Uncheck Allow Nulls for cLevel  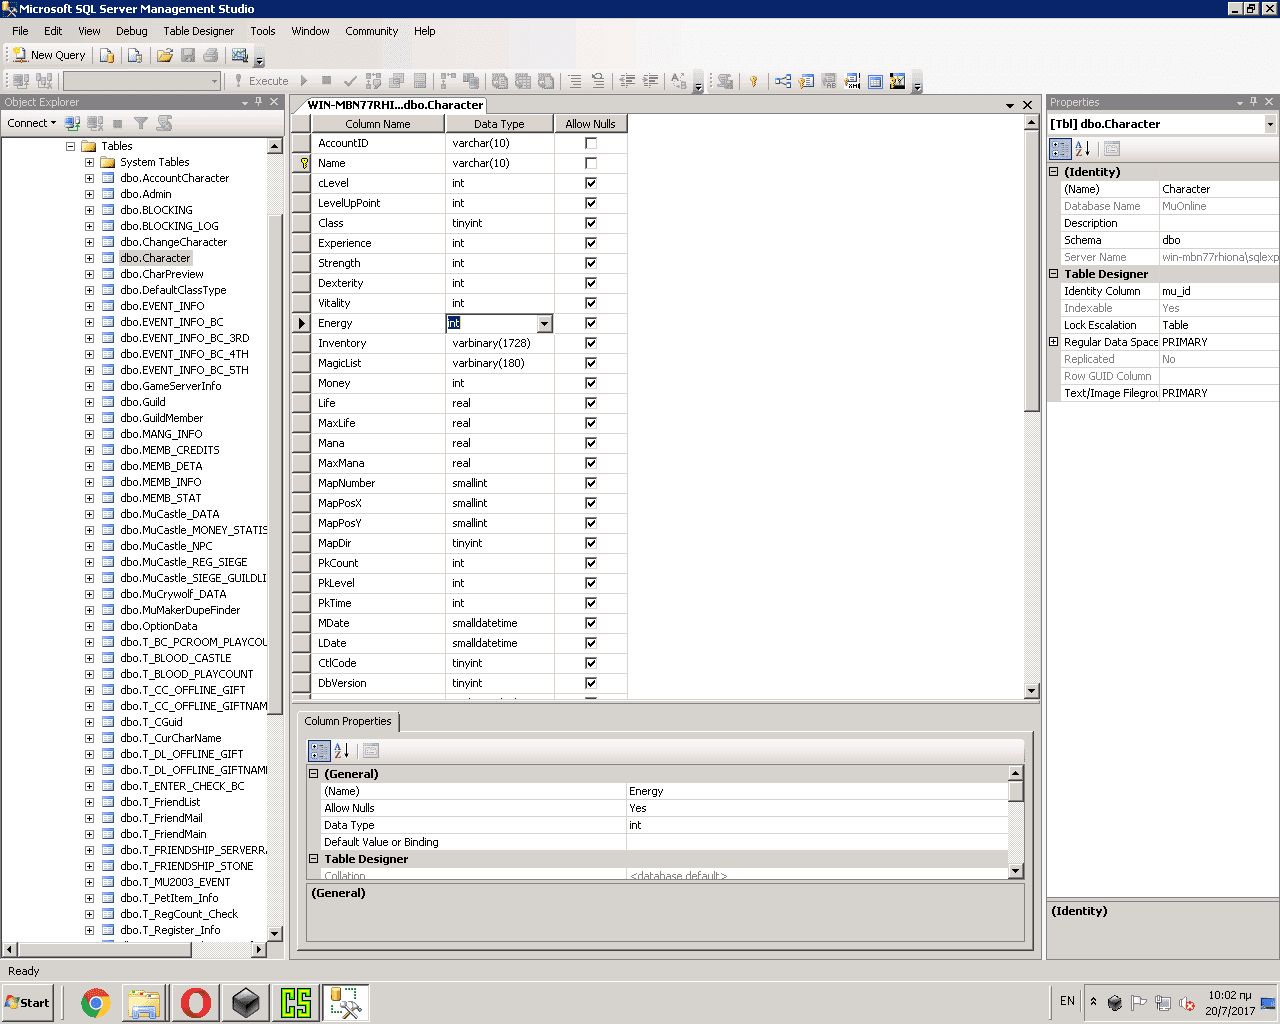591,183
